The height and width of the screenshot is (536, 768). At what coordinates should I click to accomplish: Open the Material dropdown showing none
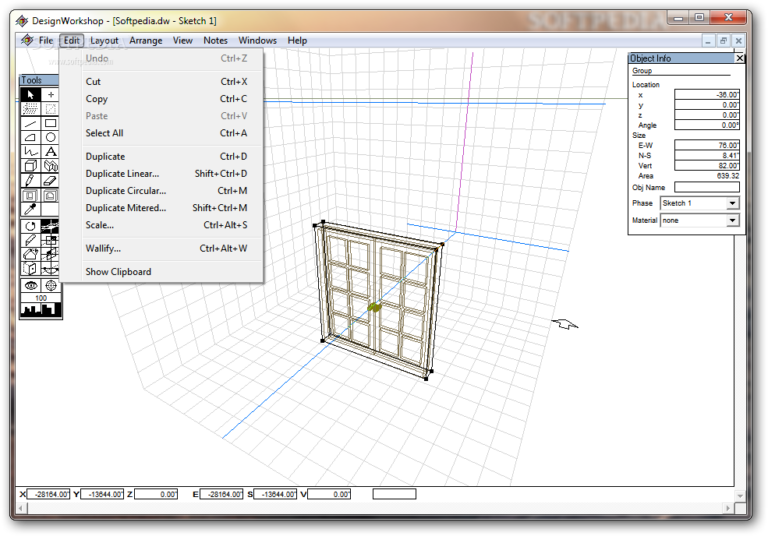[700, 220]
